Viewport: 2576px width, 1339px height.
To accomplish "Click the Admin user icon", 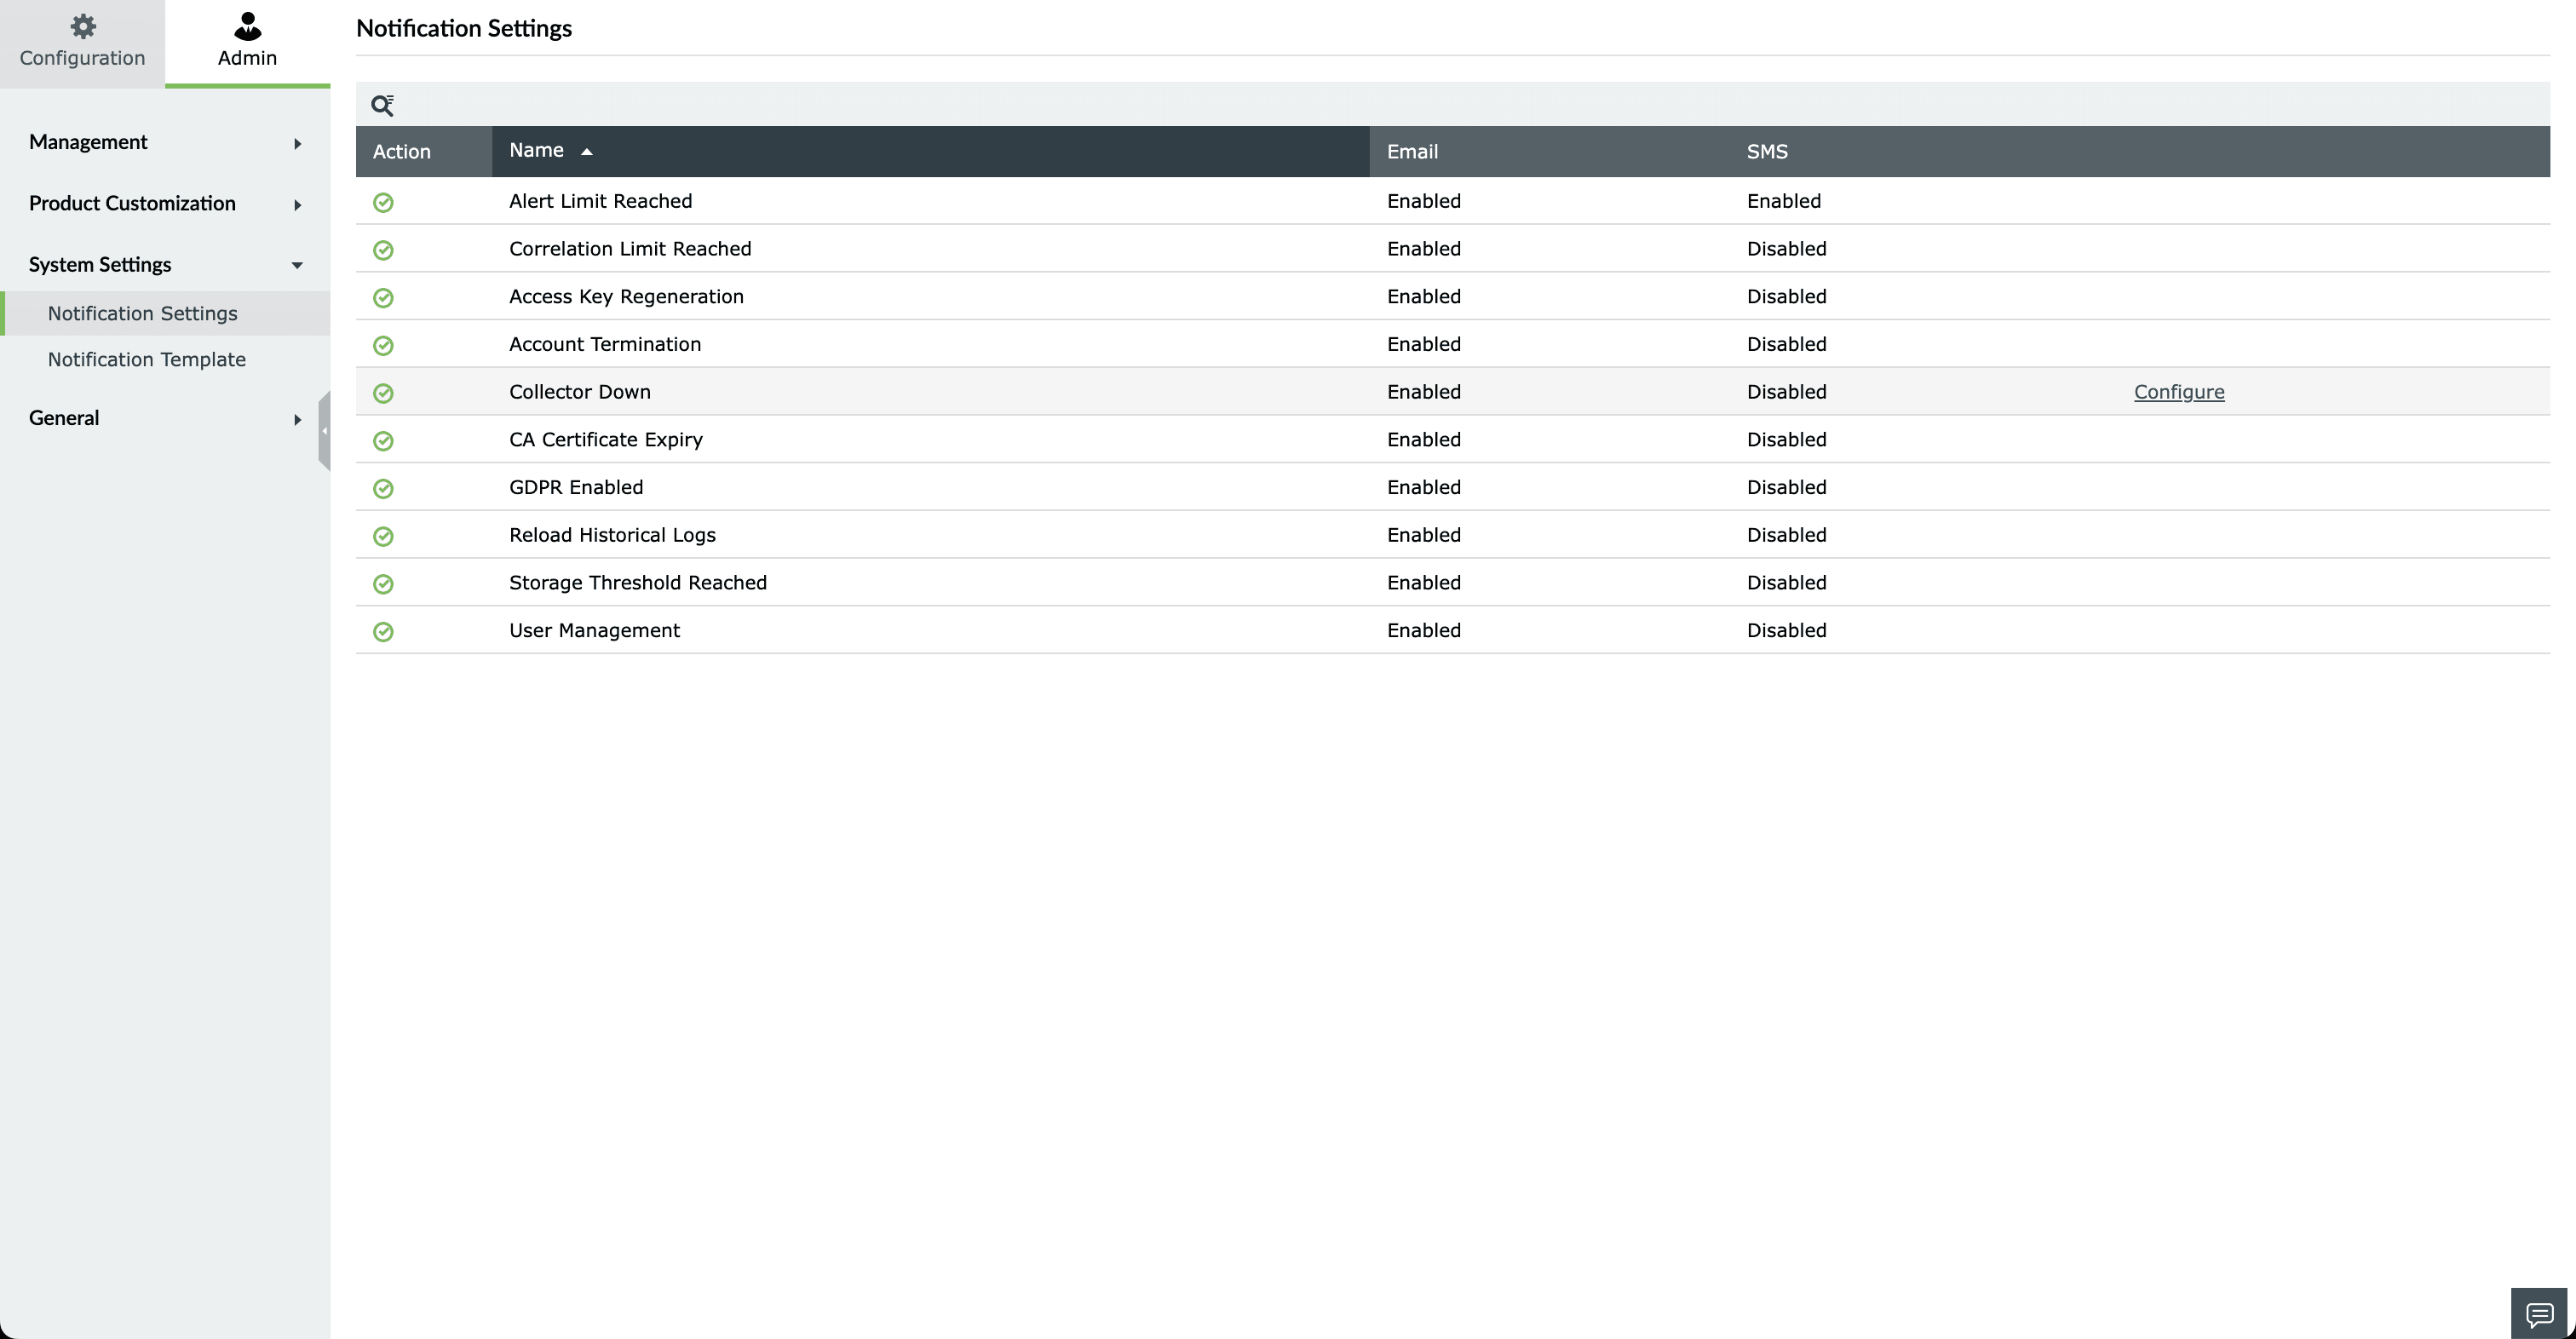I will 247,26.
